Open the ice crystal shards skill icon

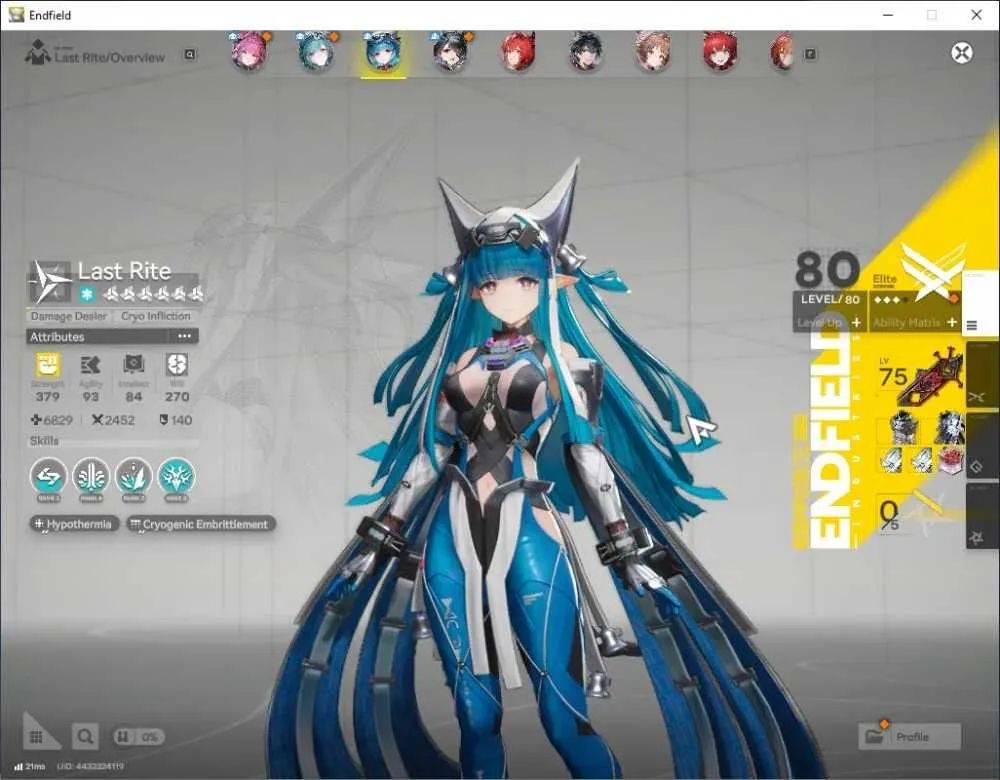[x=134, y=477]
